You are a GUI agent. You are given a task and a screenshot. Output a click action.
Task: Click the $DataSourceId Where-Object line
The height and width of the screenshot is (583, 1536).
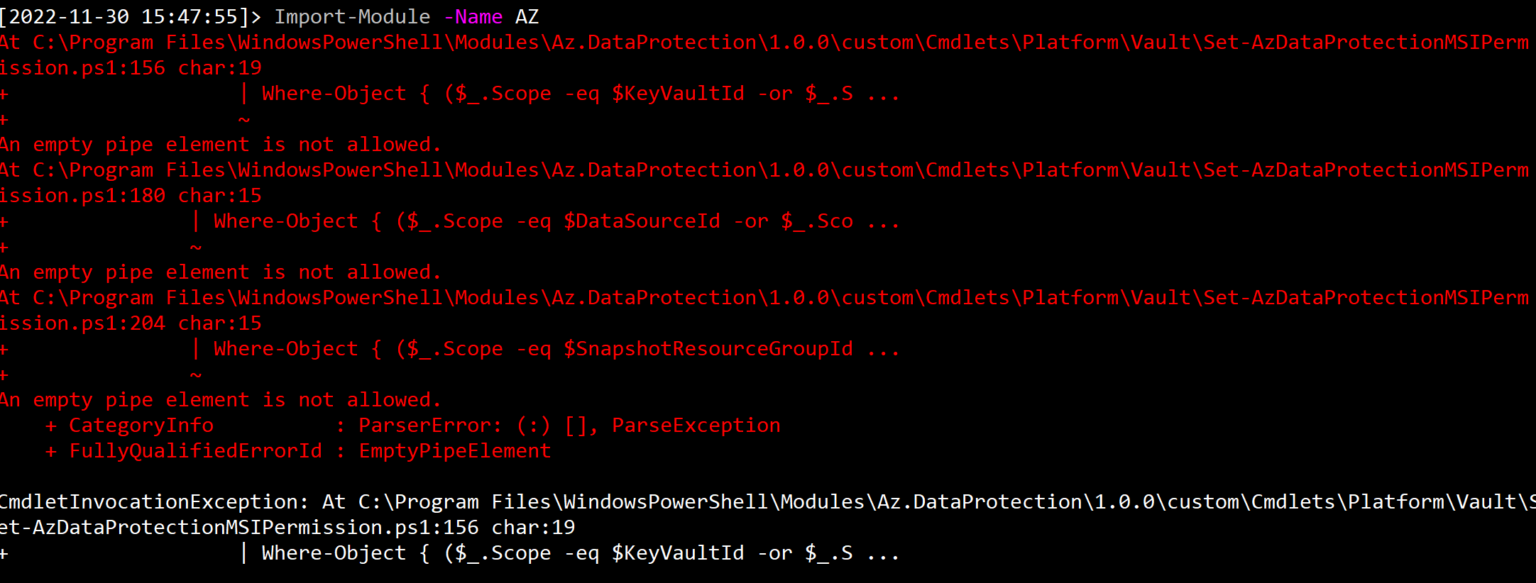point(556,221)
